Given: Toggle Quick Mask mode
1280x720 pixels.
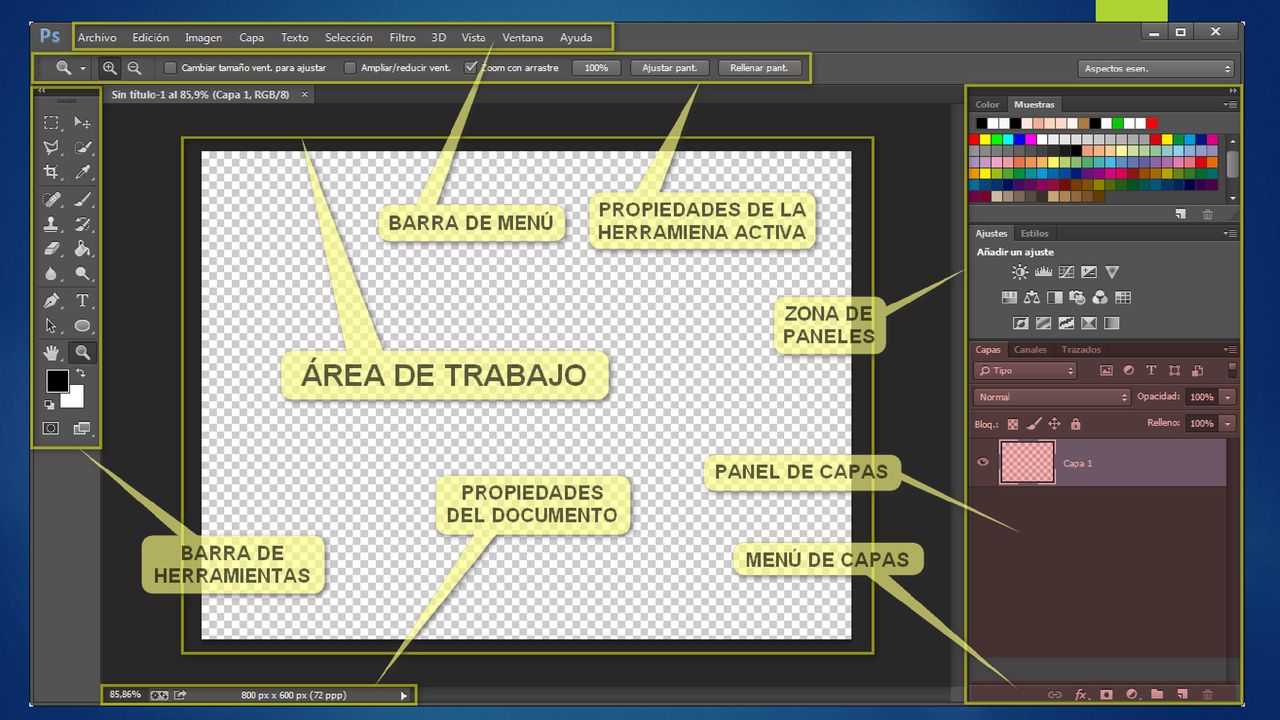Looking at the screenshot, I should click(x=50, y=428).
